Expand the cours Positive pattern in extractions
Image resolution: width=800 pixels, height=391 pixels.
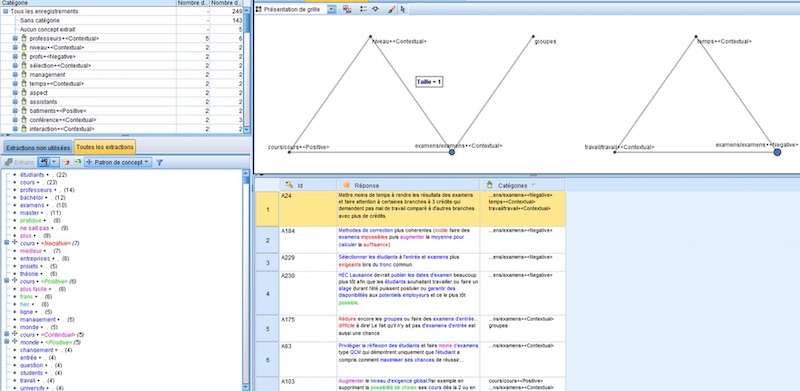[7, 281]
